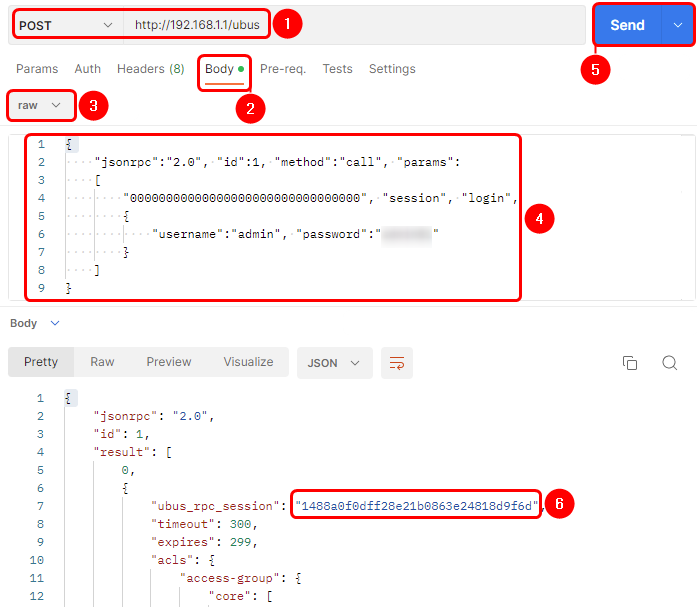Switch response view to Raw
The width and height of the screenshot is (697, 613).
(102, 362)
